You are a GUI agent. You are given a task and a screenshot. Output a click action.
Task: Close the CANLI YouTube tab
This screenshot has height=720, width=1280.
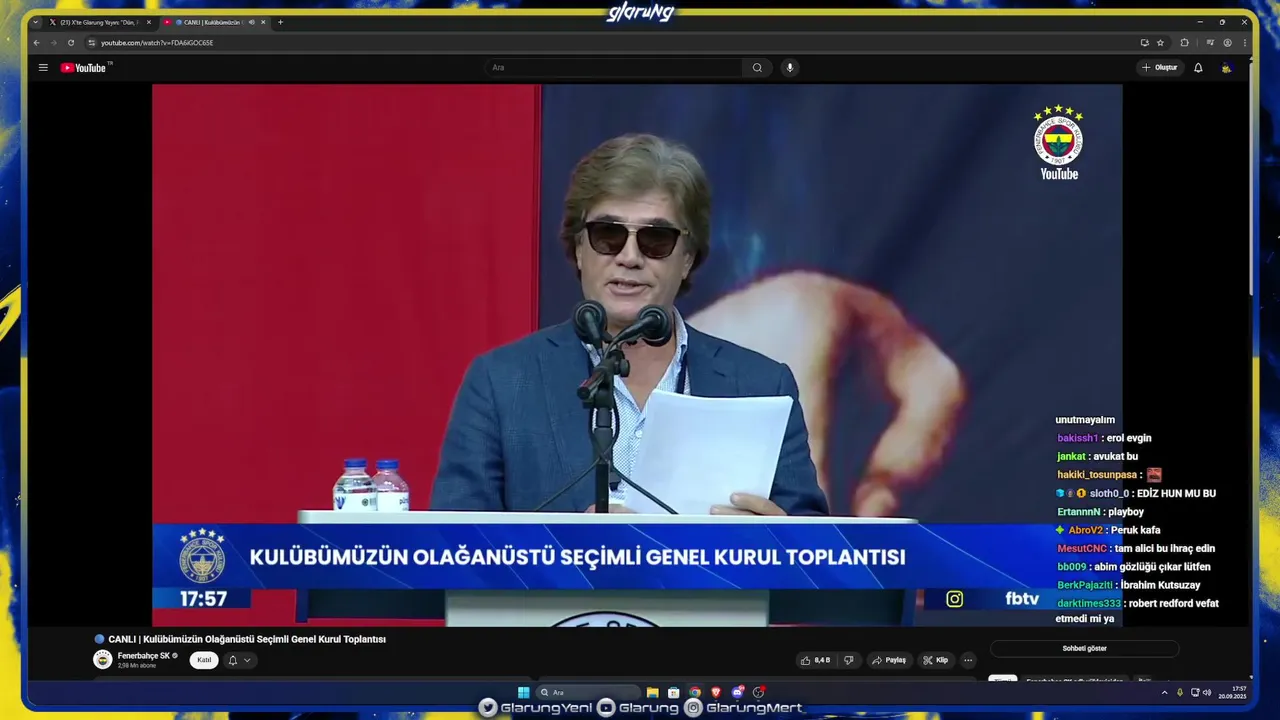coord(263,22)
